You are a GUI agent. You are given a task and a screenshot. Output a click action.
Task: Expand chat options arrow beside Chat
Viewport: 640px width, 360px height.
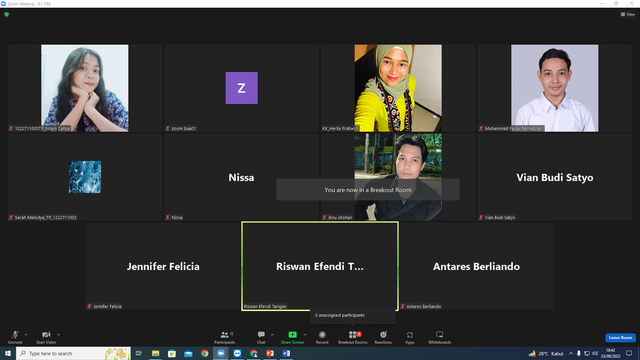272,335
